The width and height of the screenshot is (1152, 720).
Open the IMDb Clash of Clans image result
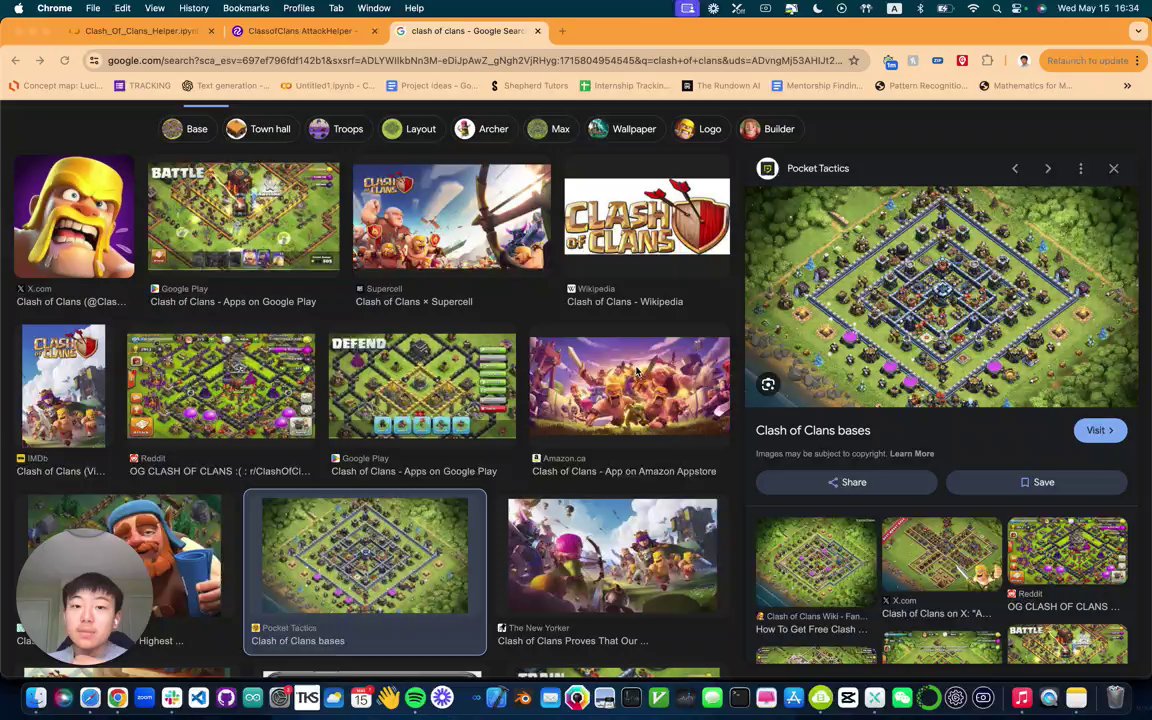(64, 386)
